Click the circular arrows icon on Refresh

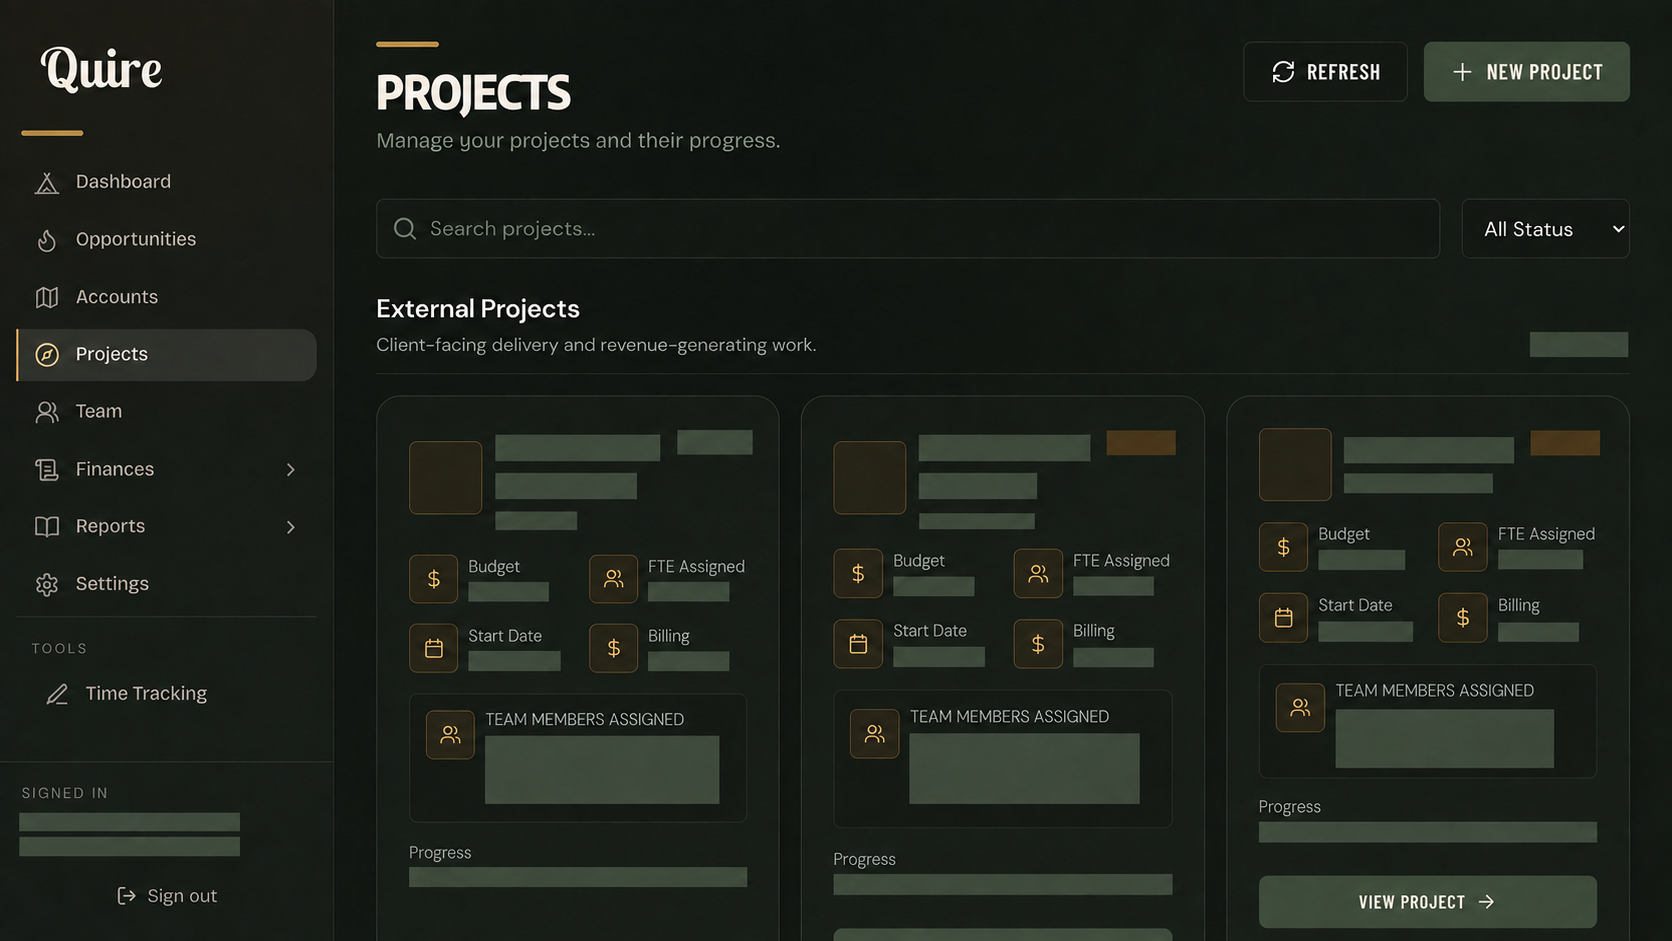pyautogui.click(x=1283, y=72)
